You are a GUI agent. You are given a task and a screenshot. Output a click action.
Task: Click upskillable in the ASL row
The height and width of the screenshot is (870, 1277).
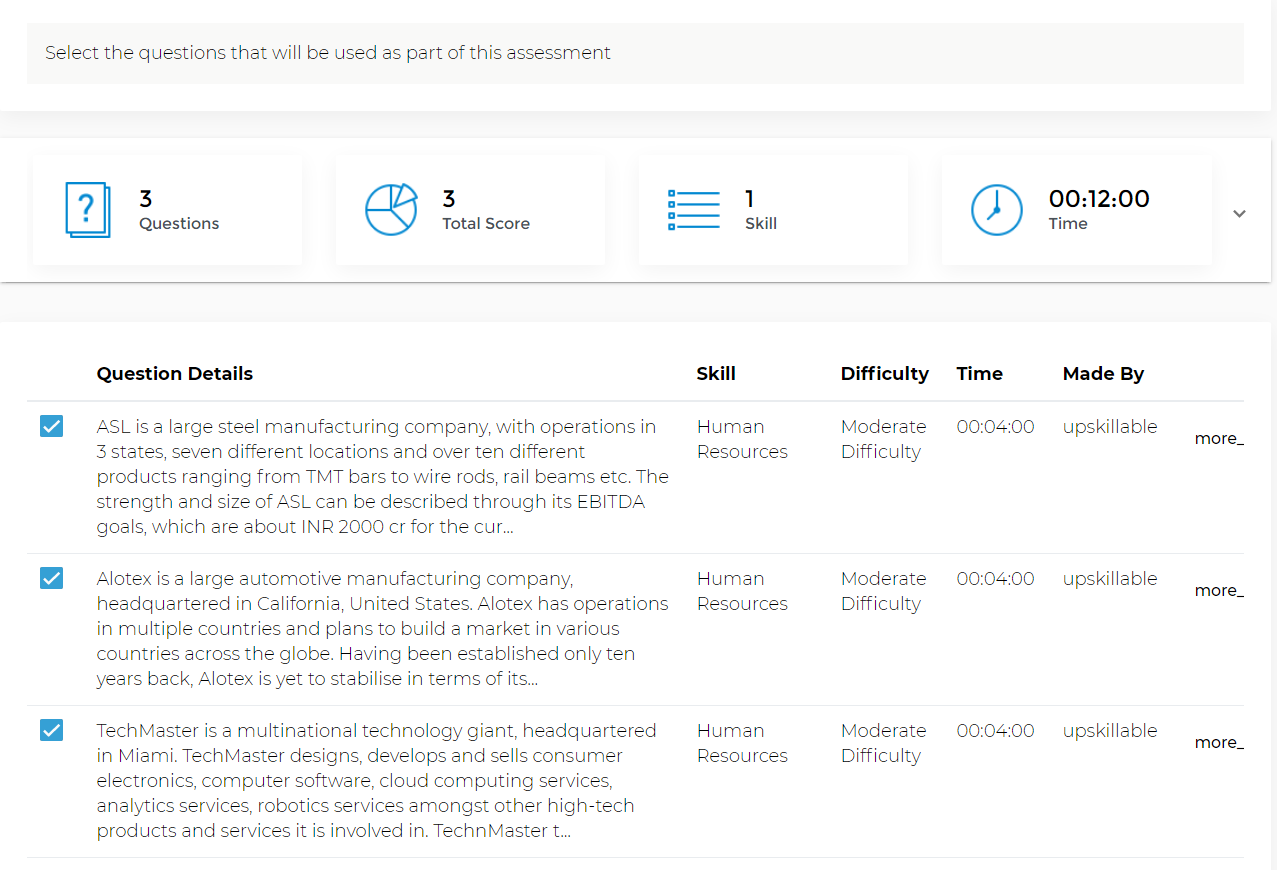pyautogui.click(x=1110, y=427)
